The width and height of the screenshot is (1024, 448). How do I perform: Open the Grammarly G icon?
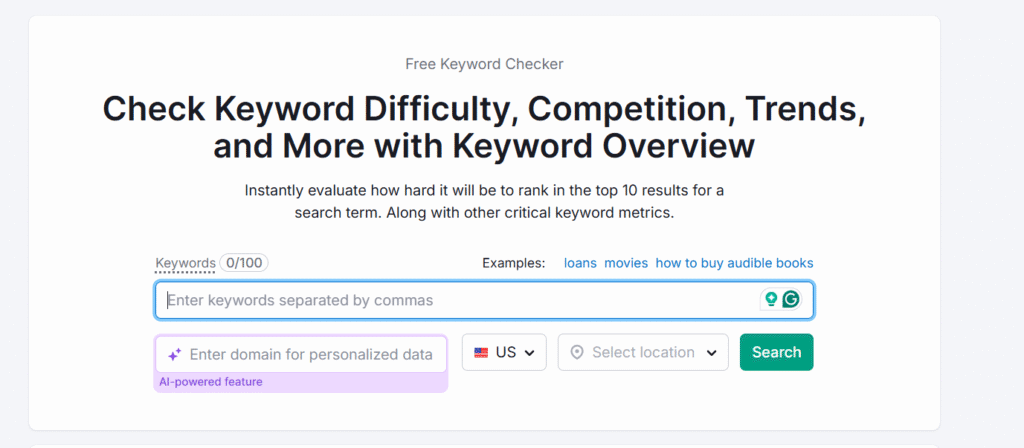tap(791, 300)
